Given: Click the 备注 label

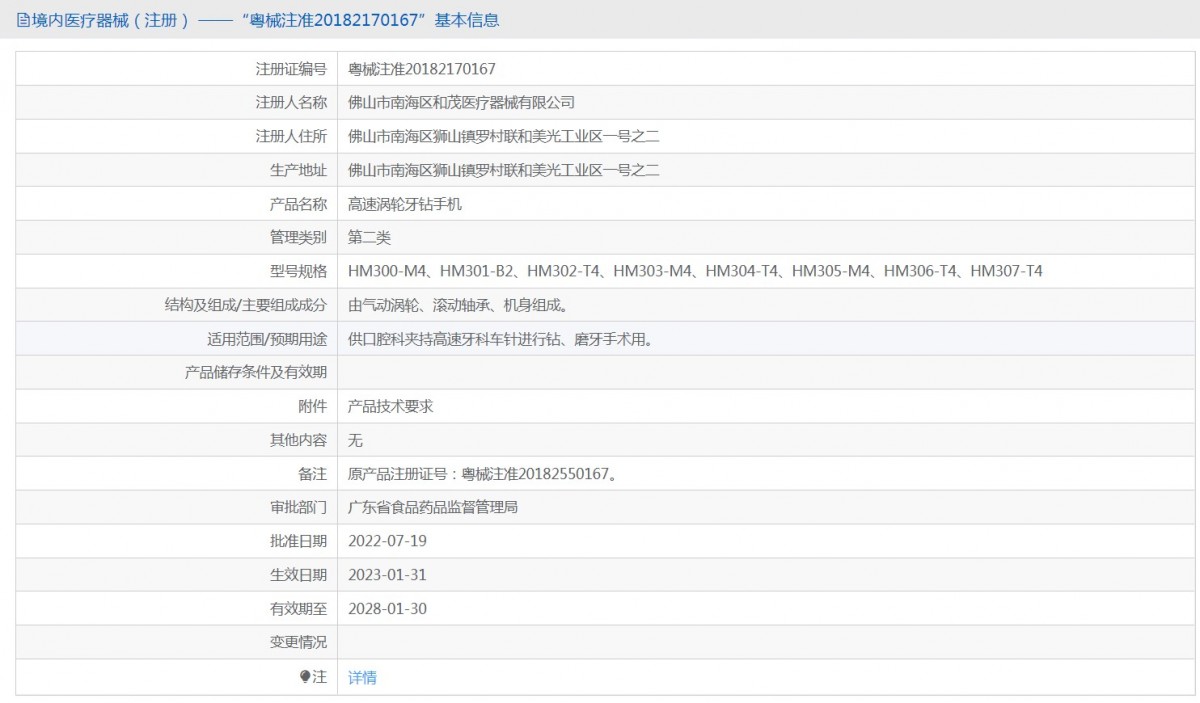Looking at the screenshot, I should pos(312,474).
